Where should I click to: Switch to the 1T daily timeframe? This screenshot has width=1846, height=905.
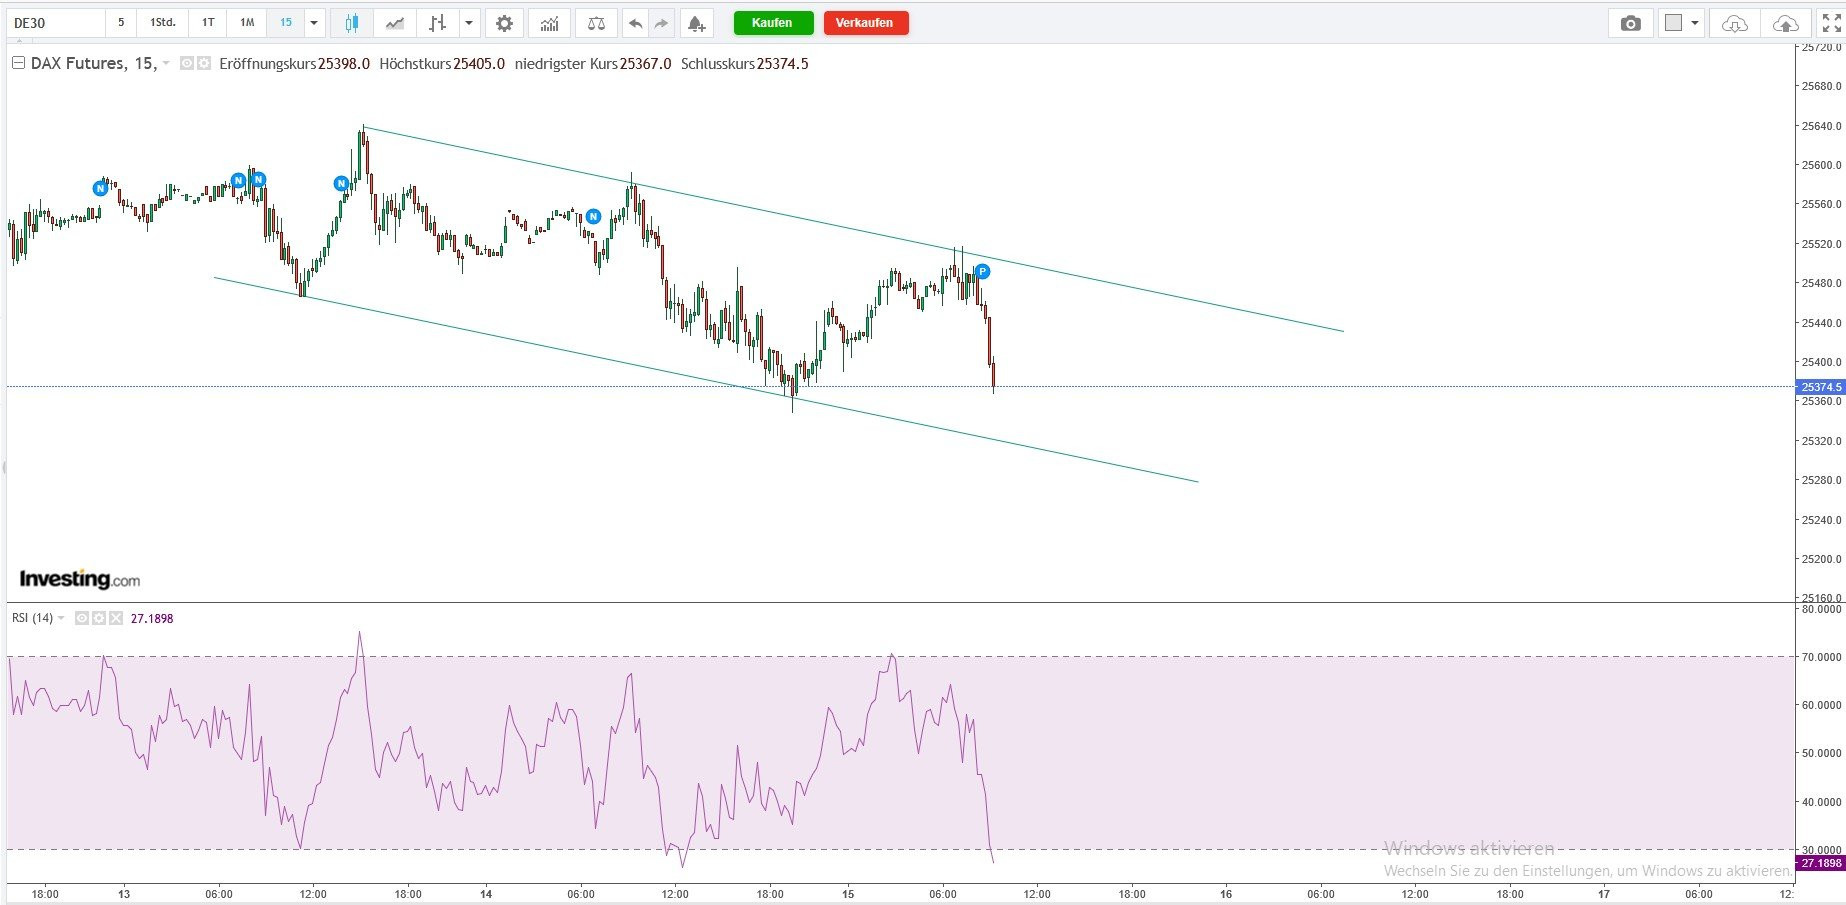point(208,23)
